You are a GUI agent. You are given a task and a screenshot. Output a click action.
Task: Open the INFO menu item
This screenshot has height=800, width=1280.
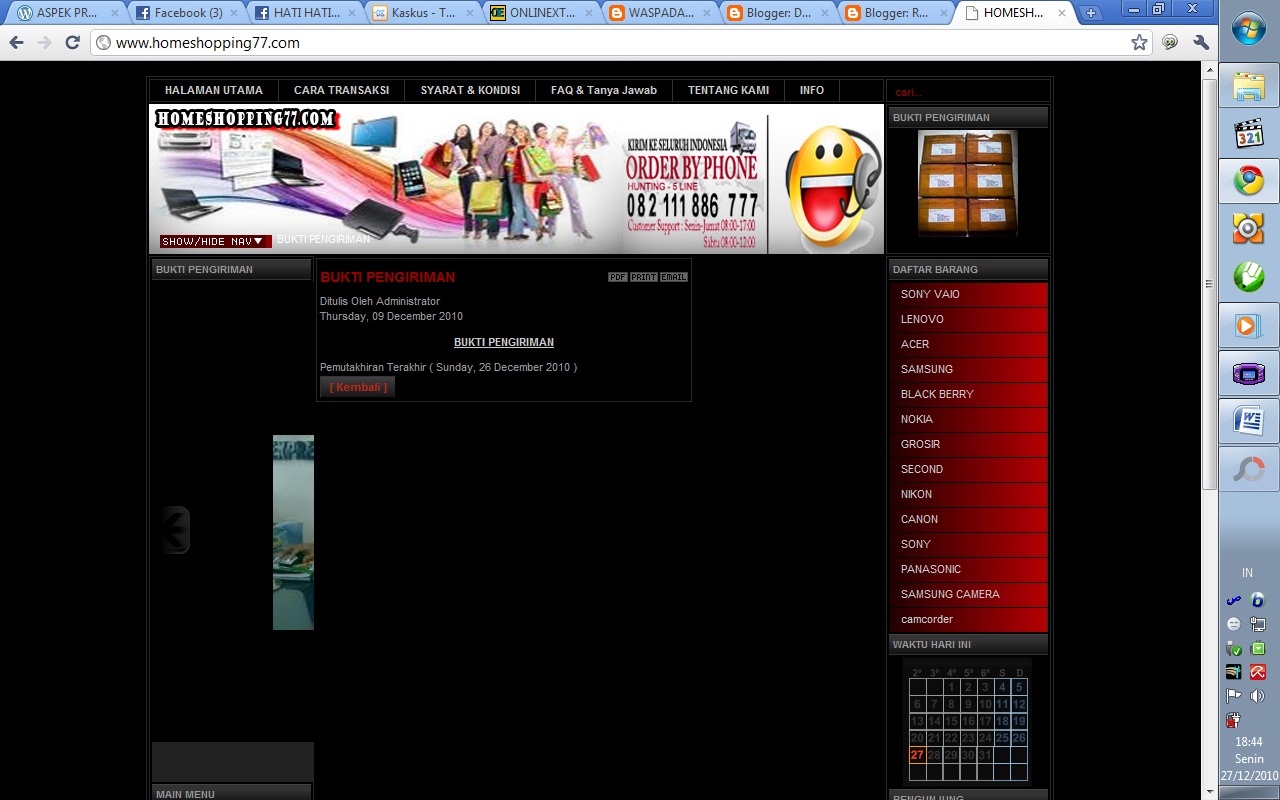pyautogui.click(x=812, y=90)
